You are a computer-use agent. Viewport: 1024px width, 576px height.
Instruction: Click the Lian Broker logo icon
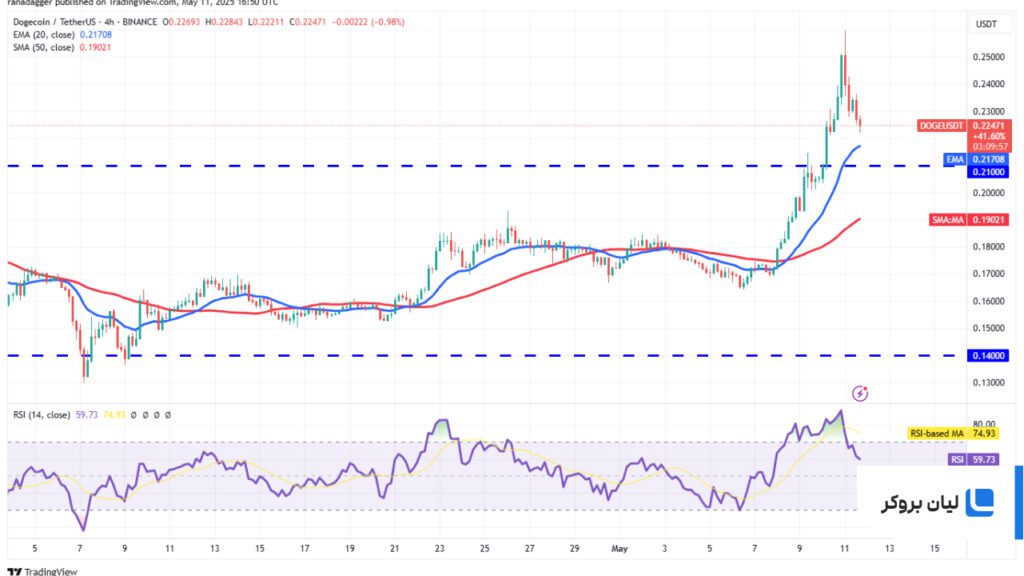click(x=980, y=502)
